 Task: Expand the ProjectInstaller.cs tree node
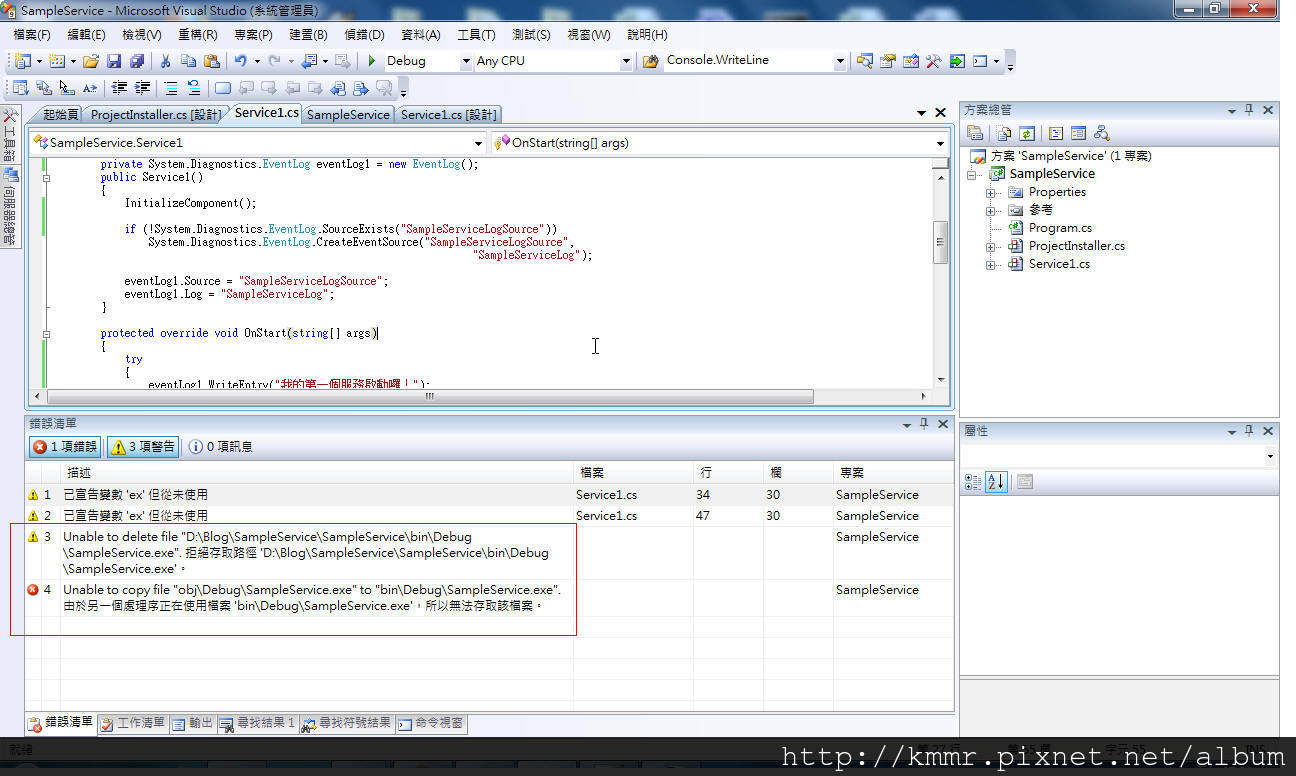coord(991,246)
